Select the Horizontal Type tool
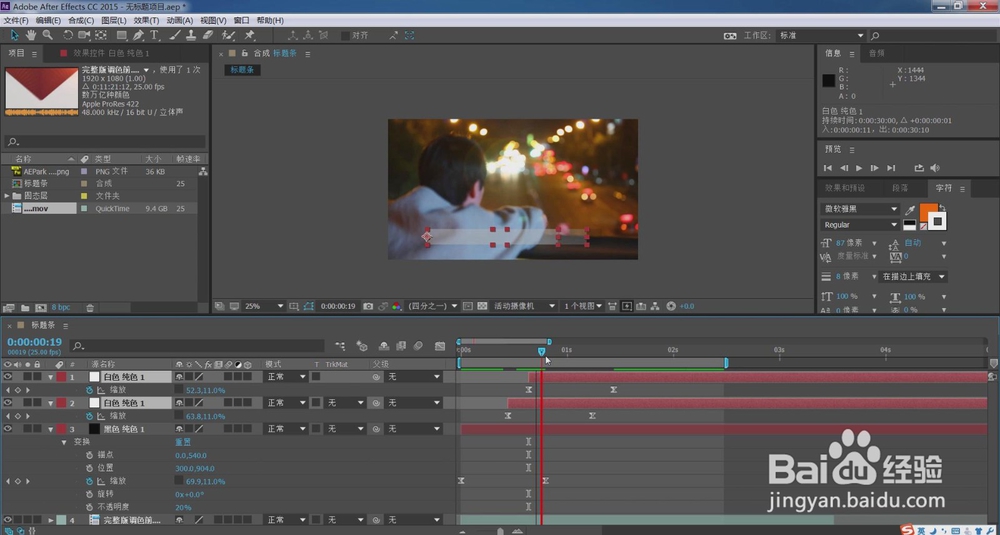The image size is (1000, 535). [154, 35]
